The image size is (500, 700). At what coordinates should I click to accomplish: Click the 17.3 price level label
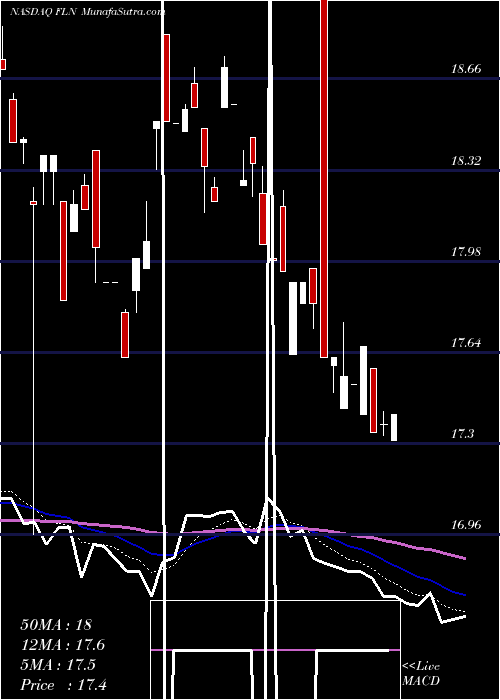point(462,433)
